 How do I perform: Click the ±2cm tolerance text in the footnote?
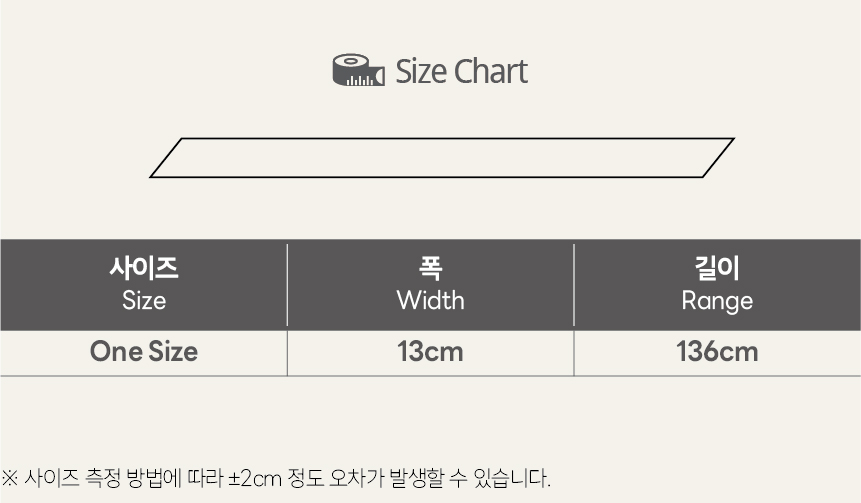(x=255, y=478)
